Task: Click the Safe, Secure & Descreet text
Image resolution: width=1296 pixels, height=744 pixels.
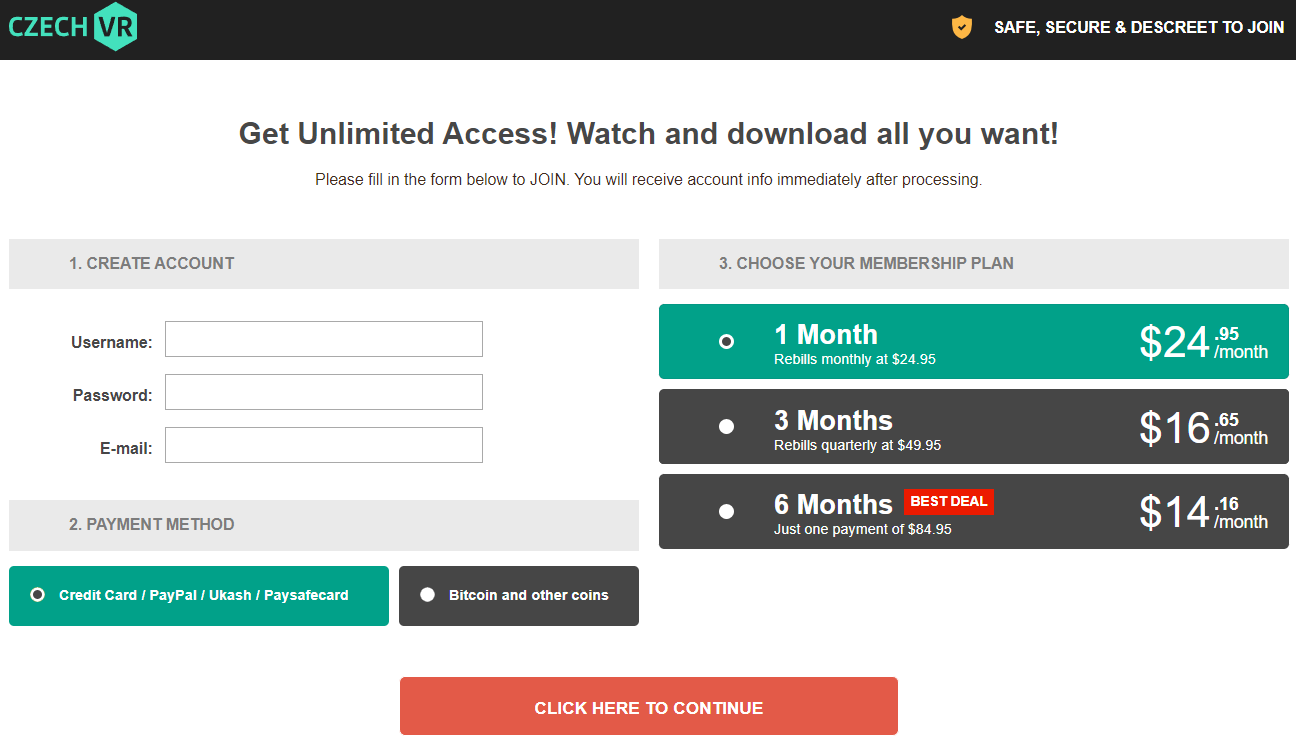Action: [x=1138, y=28]
